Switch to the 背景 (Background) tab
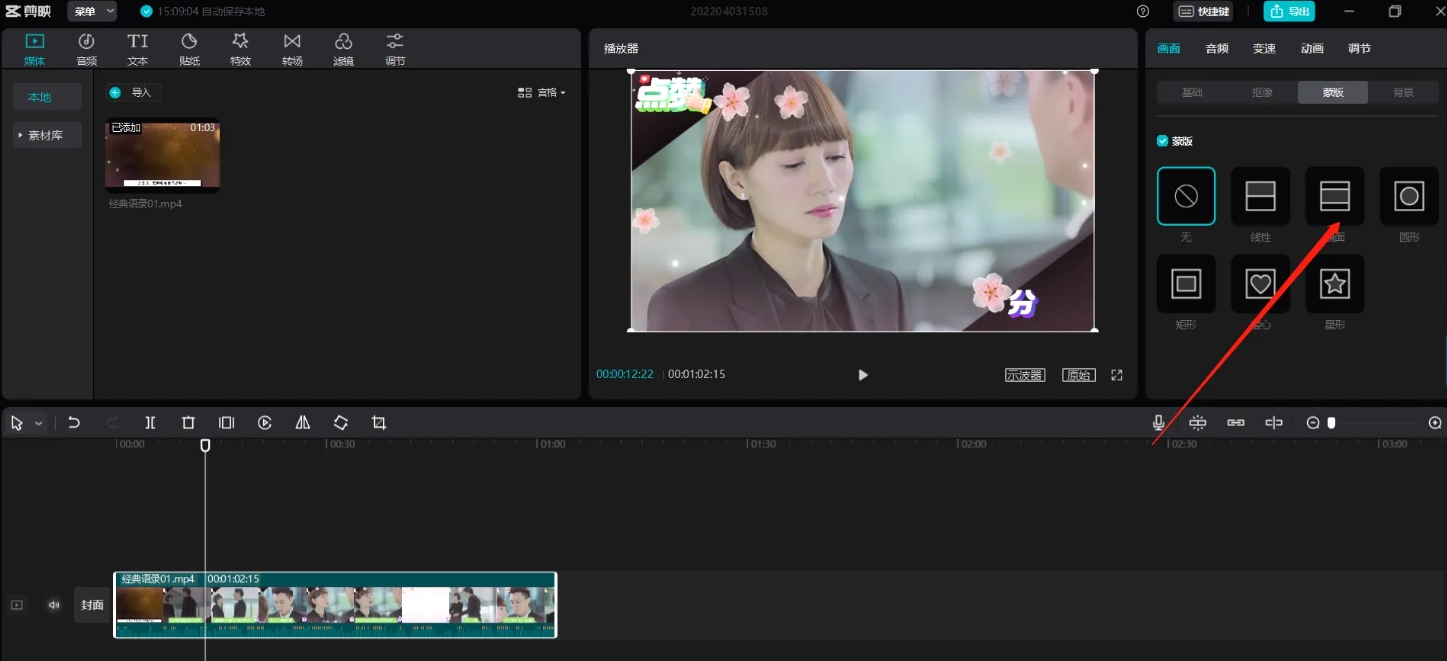 1404,91
